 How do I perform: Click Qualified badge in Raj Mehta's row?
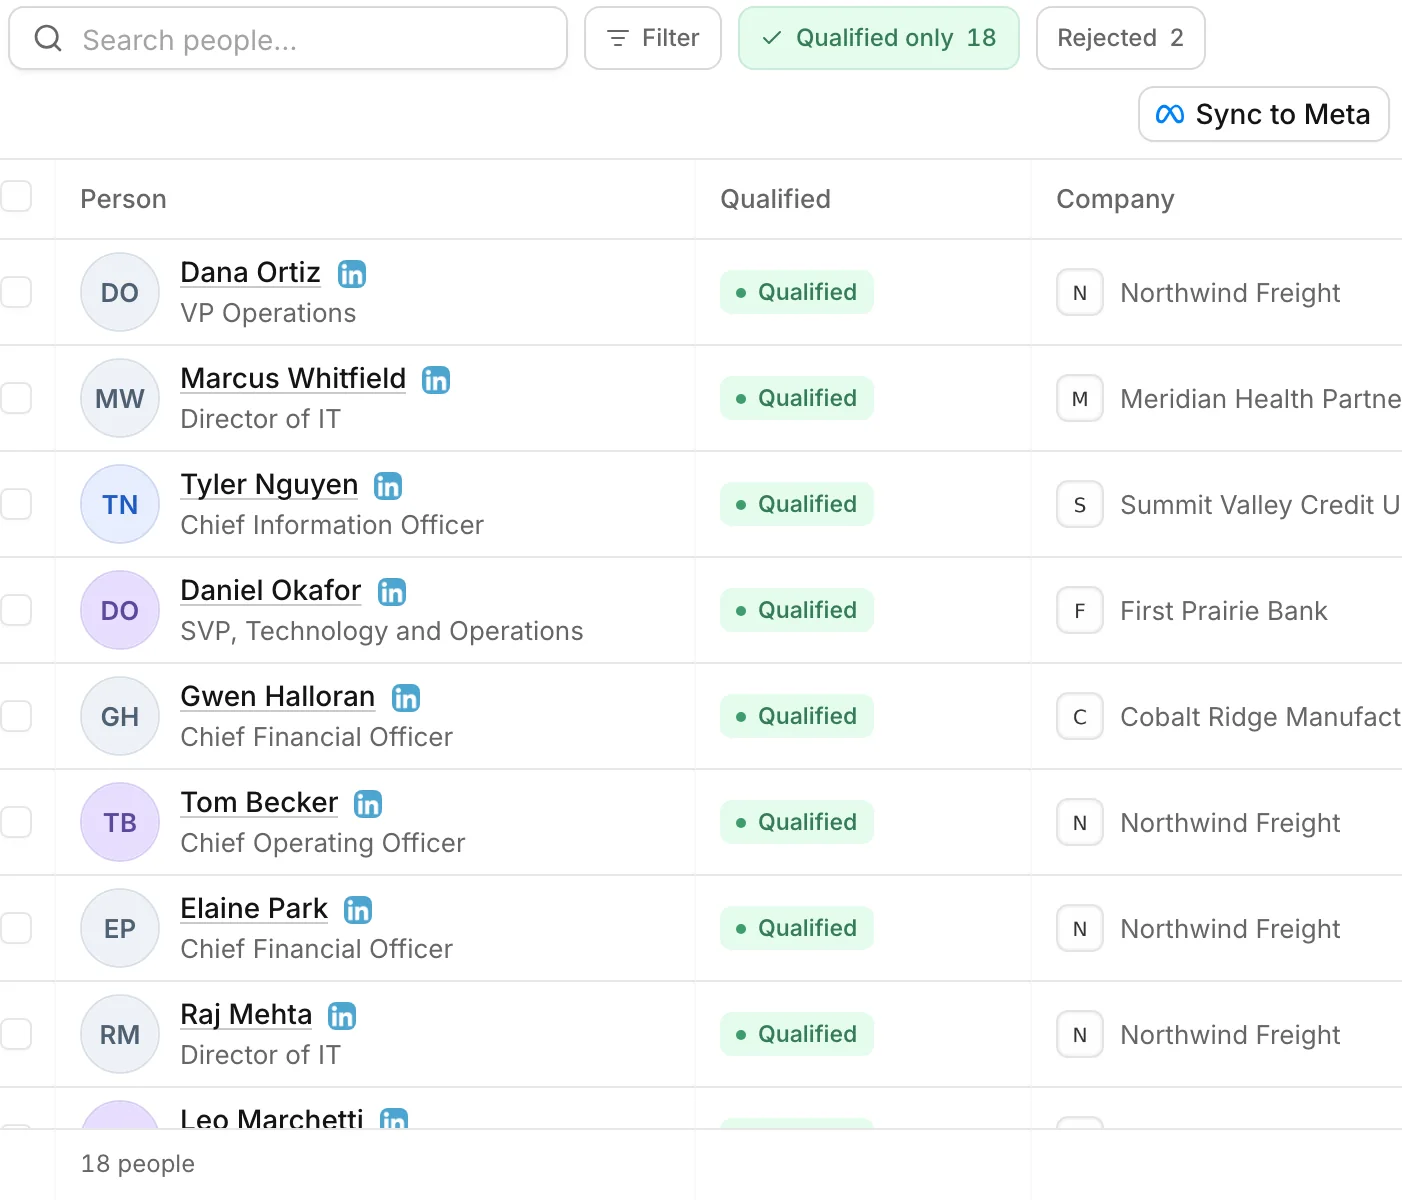(797, 1034)
